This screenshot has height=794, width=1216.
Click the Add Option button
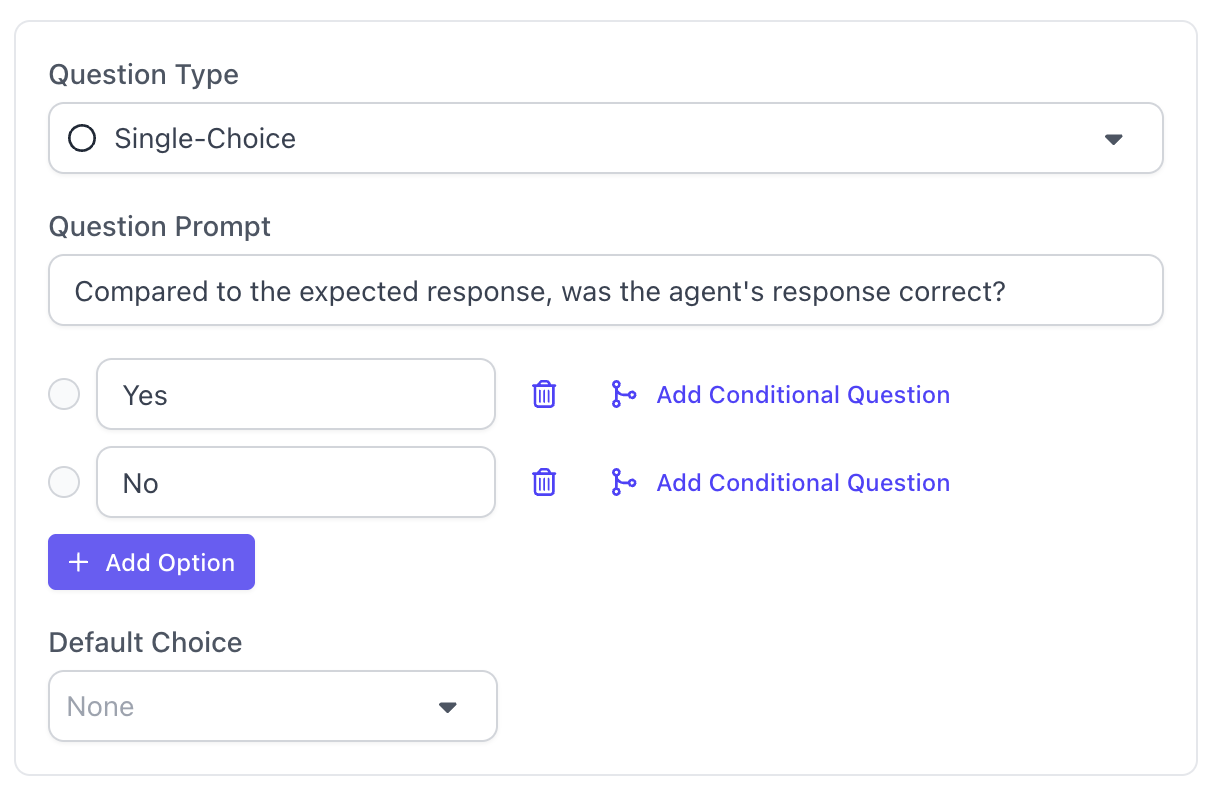151,562
